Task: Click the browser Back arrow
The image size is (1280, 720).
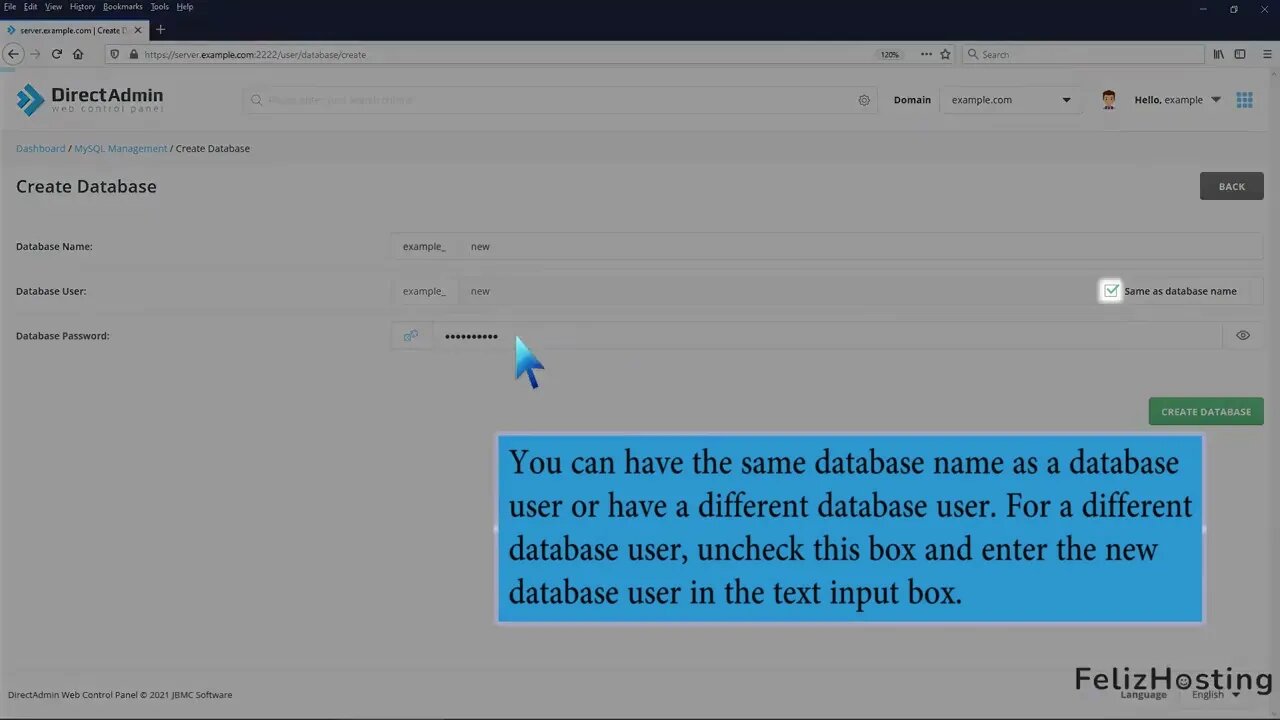Action: point(13,54)
